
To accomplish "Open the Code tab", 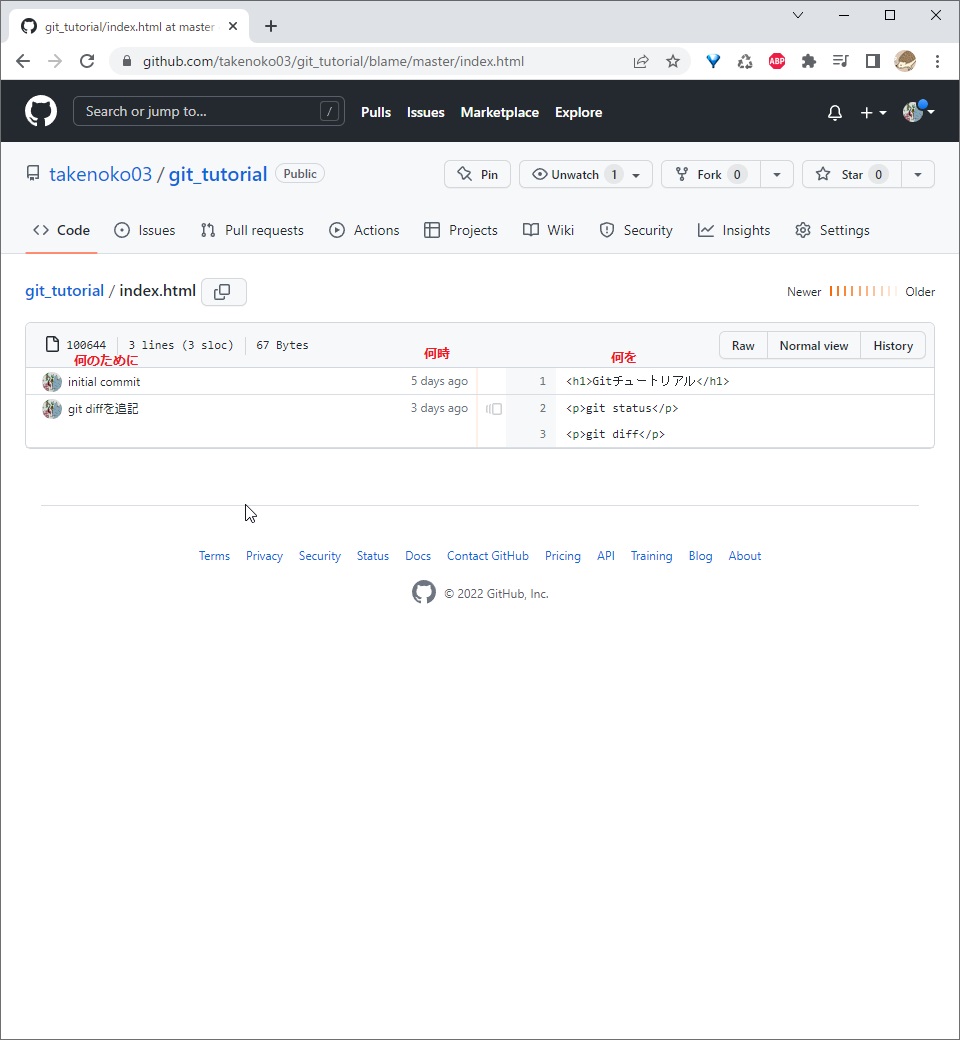I will (62, 230).
